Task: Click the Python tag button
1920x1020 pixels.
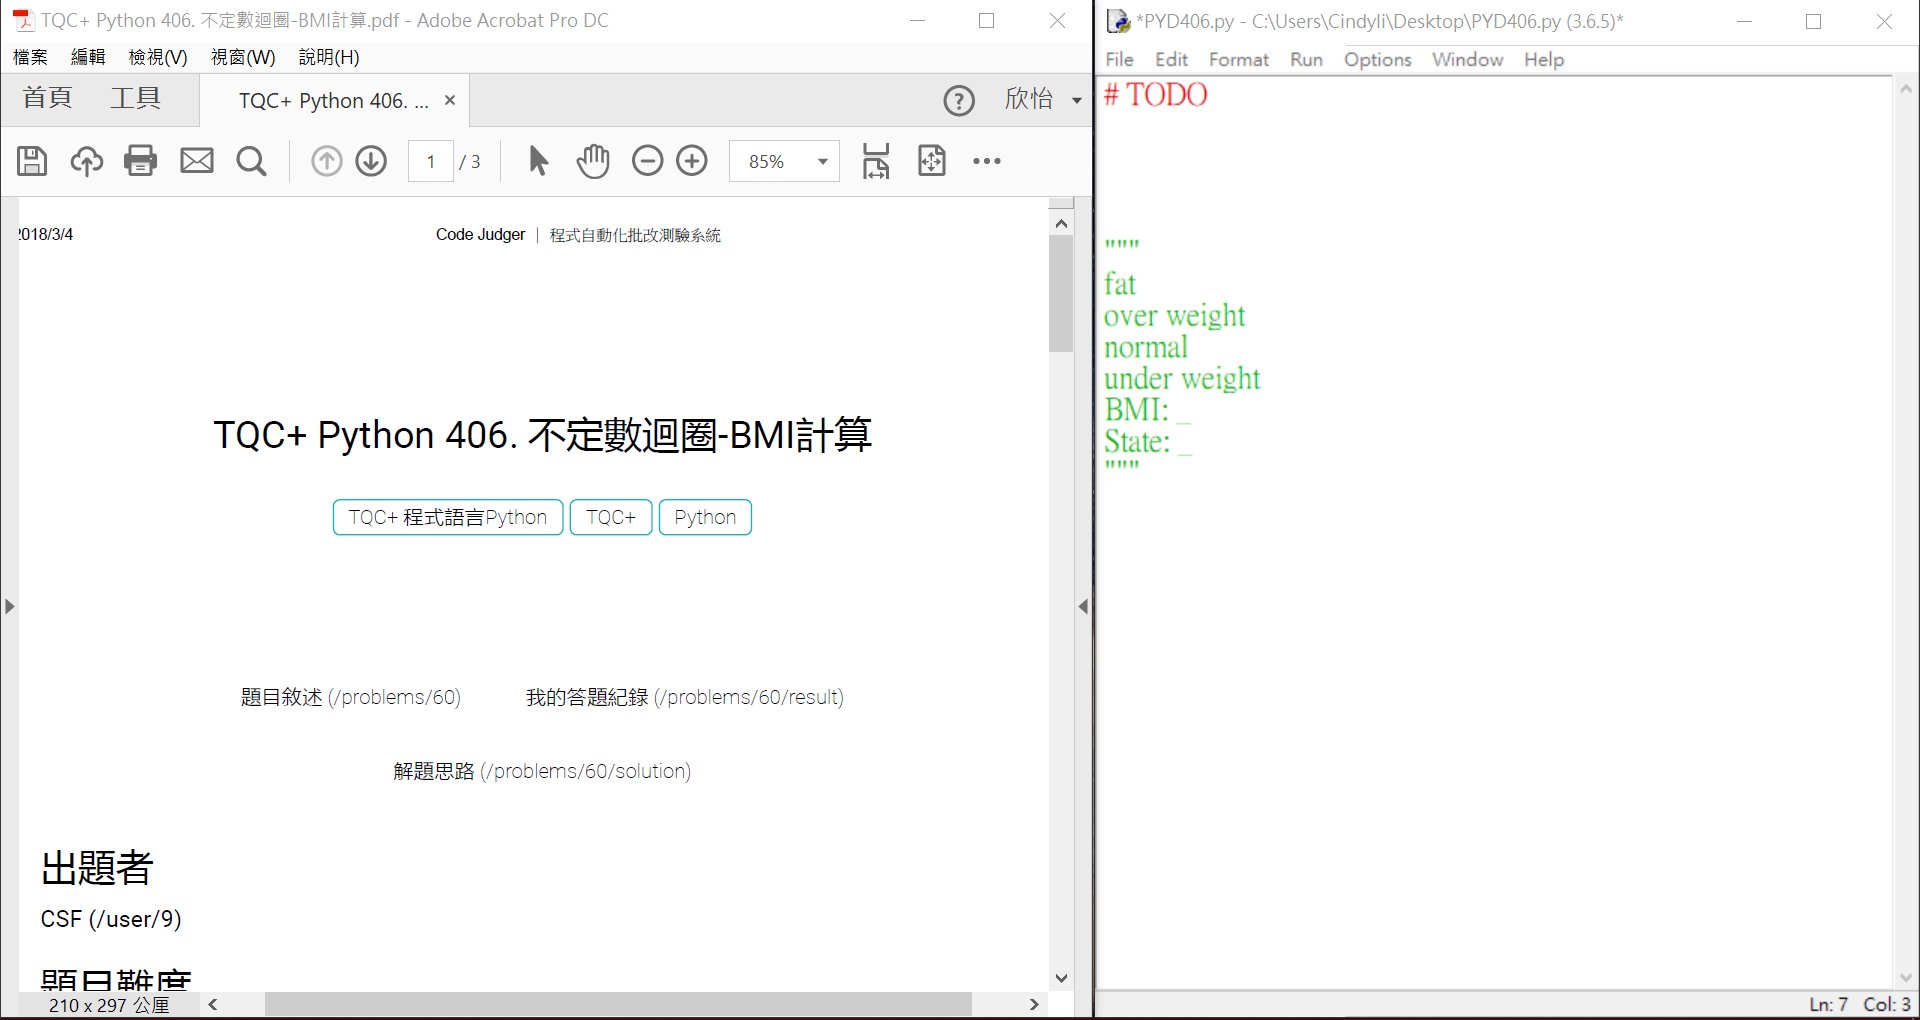Action: point(705,517)
